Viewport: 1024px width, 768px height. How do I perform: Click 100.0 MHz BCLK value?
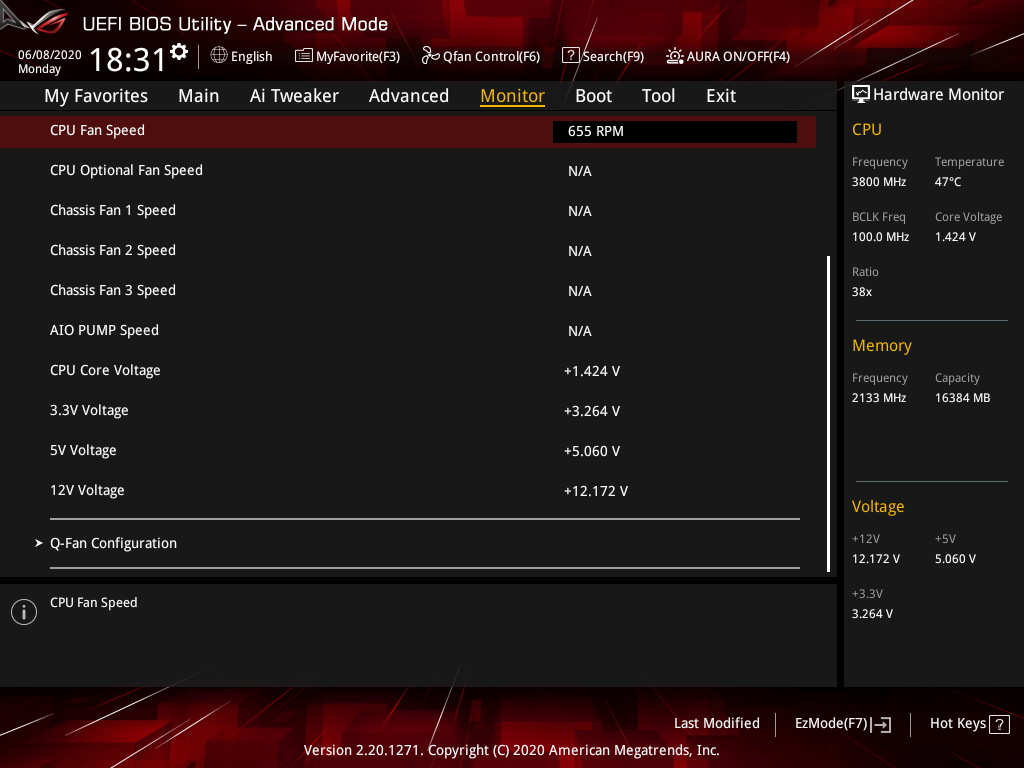point(880,237)
